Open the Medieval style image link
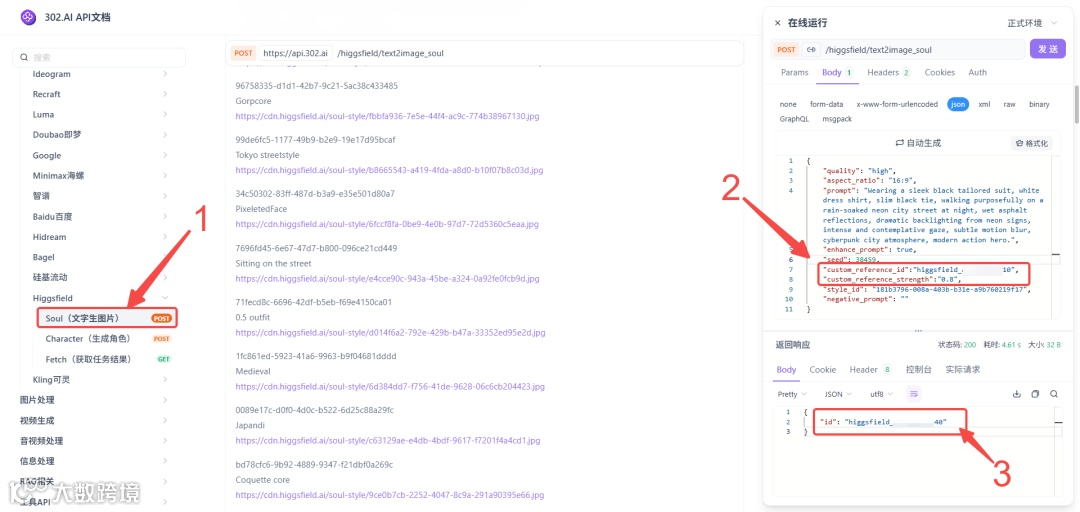Screen dimensions: 1080x512 390,387
